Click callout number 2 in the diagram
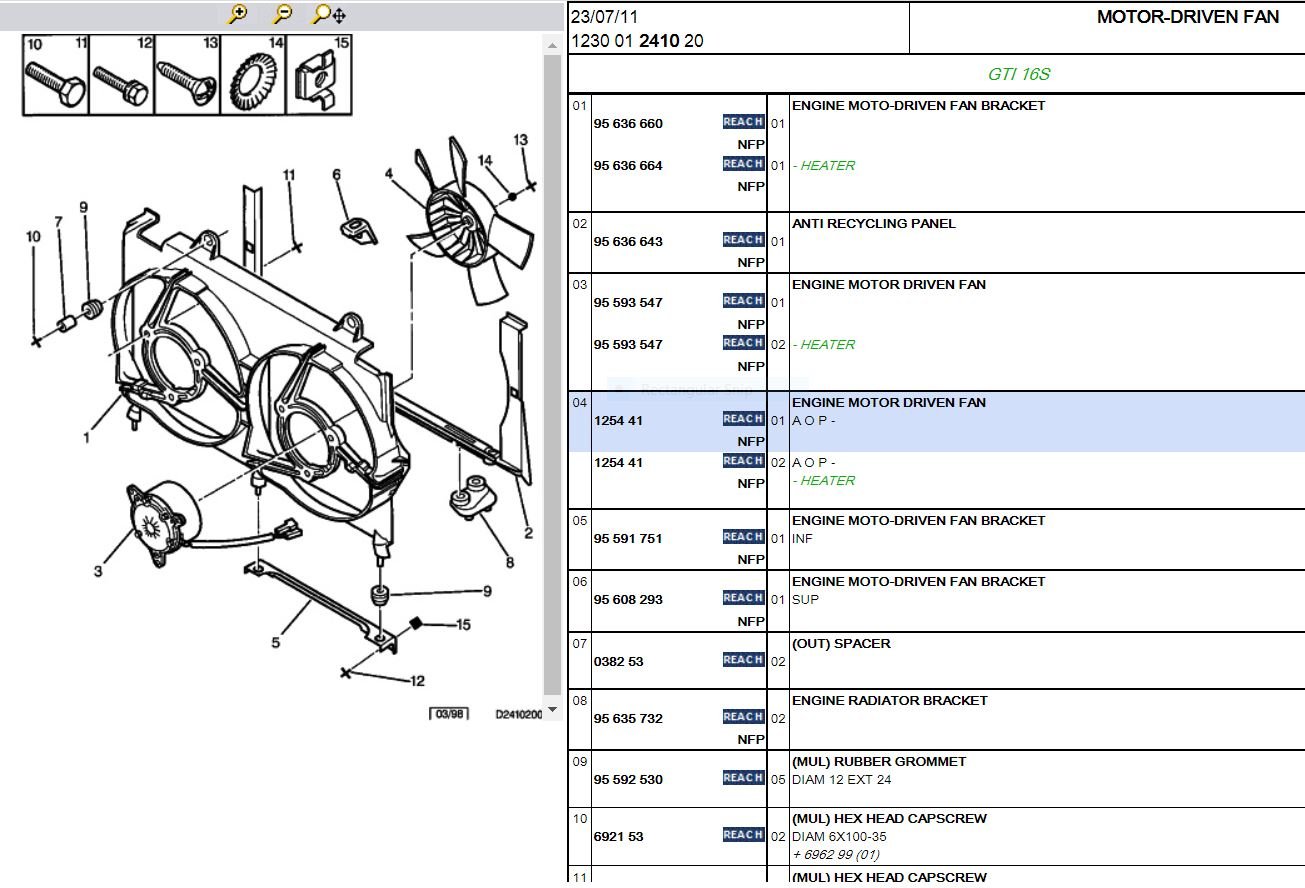Viewport: 1305px width, 888px height. click(x=529, y=533)
